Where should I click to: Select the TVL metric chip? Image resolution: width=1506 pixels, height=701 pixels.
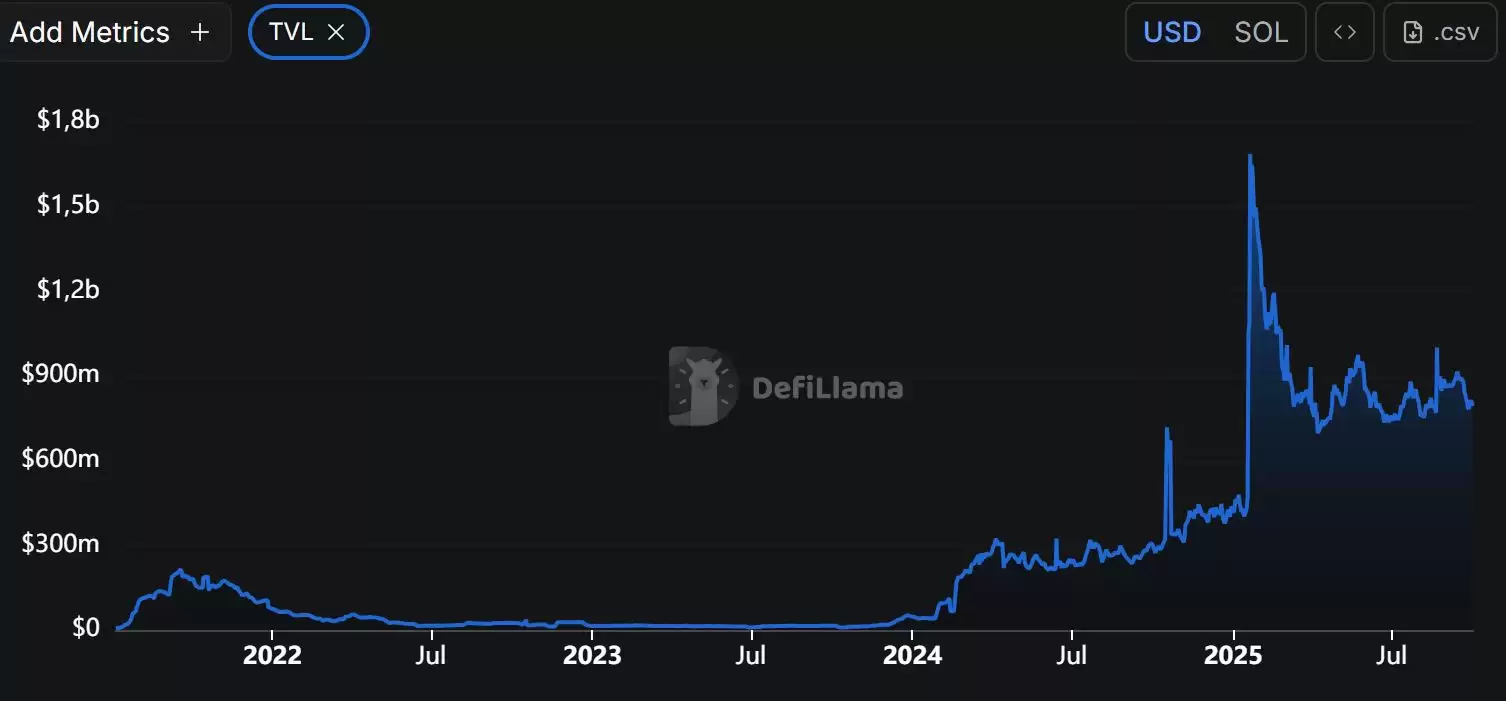(x=309, y=32)
